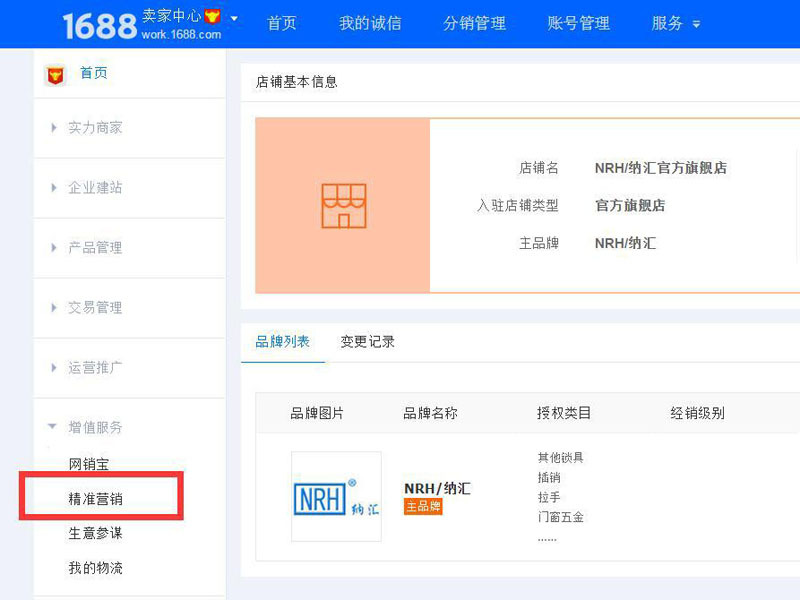The height and width of the screenshot is (600, 800).
Task: Open 我的诚信 in top navigation
Action: 369,24
